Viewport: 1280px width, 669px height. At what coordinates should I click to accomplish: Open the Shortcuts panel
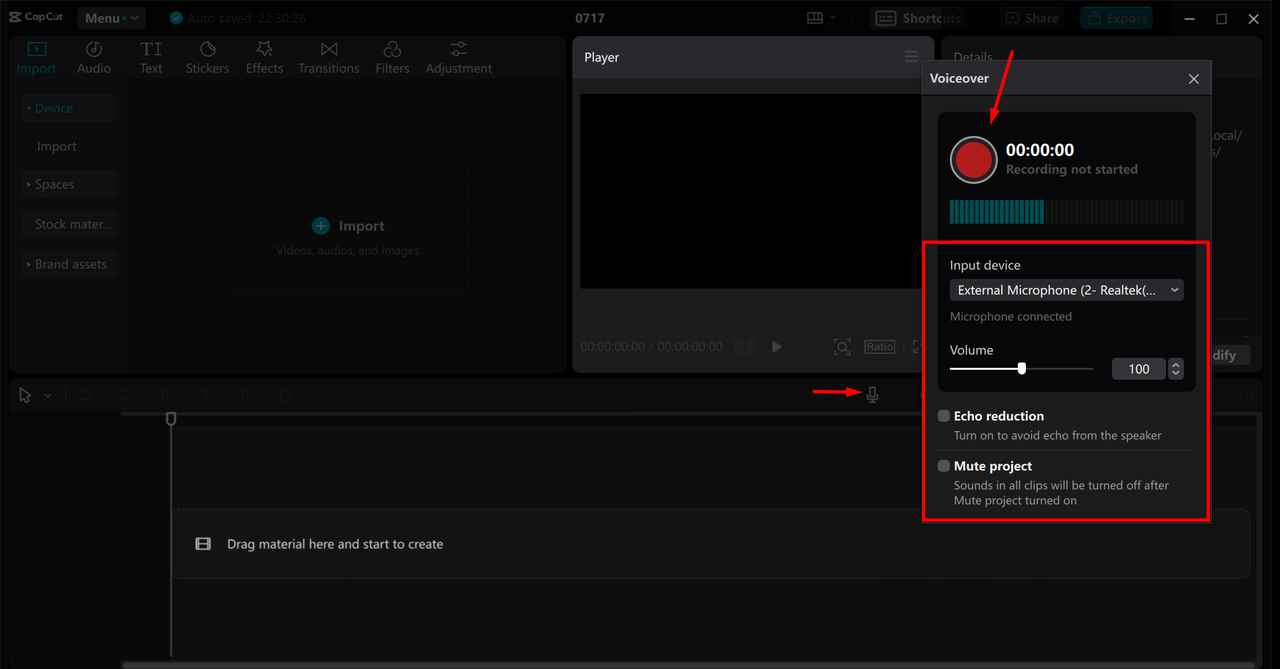(x=917, y=18)
